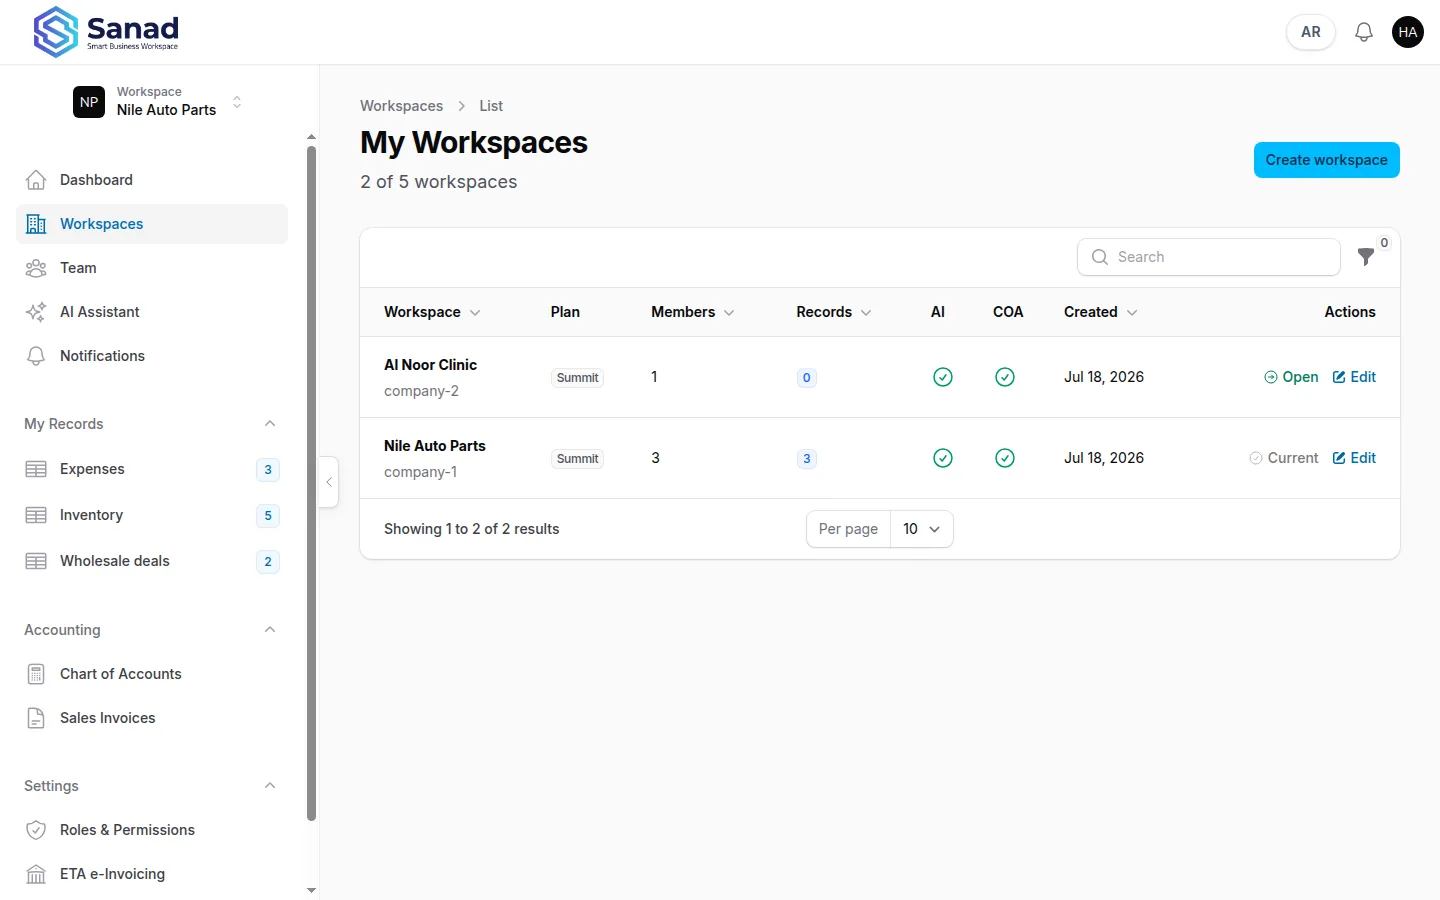Click the Nile Auto Parts workspace name
Viewport: 1440px width, 900px height.
pos(435,446)
